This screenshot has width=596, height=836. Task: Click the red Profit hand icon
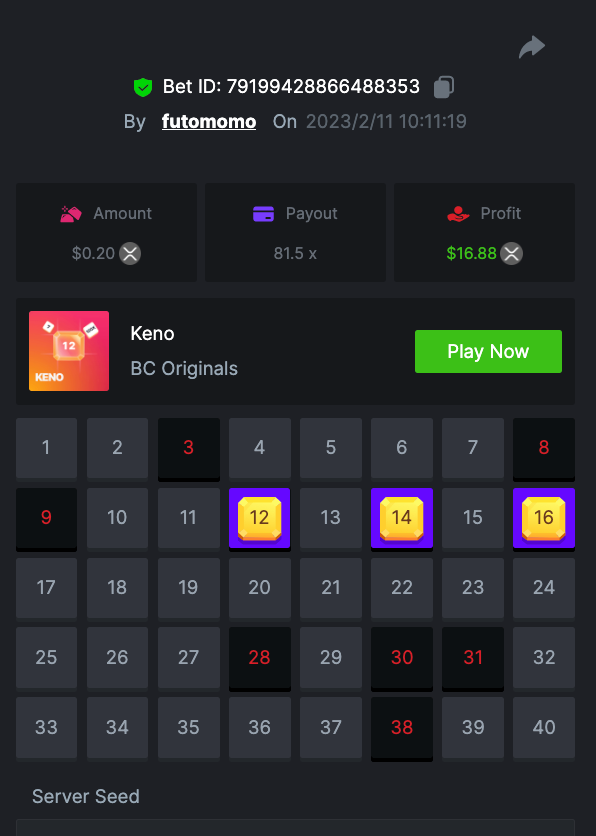tap(458, 214)
